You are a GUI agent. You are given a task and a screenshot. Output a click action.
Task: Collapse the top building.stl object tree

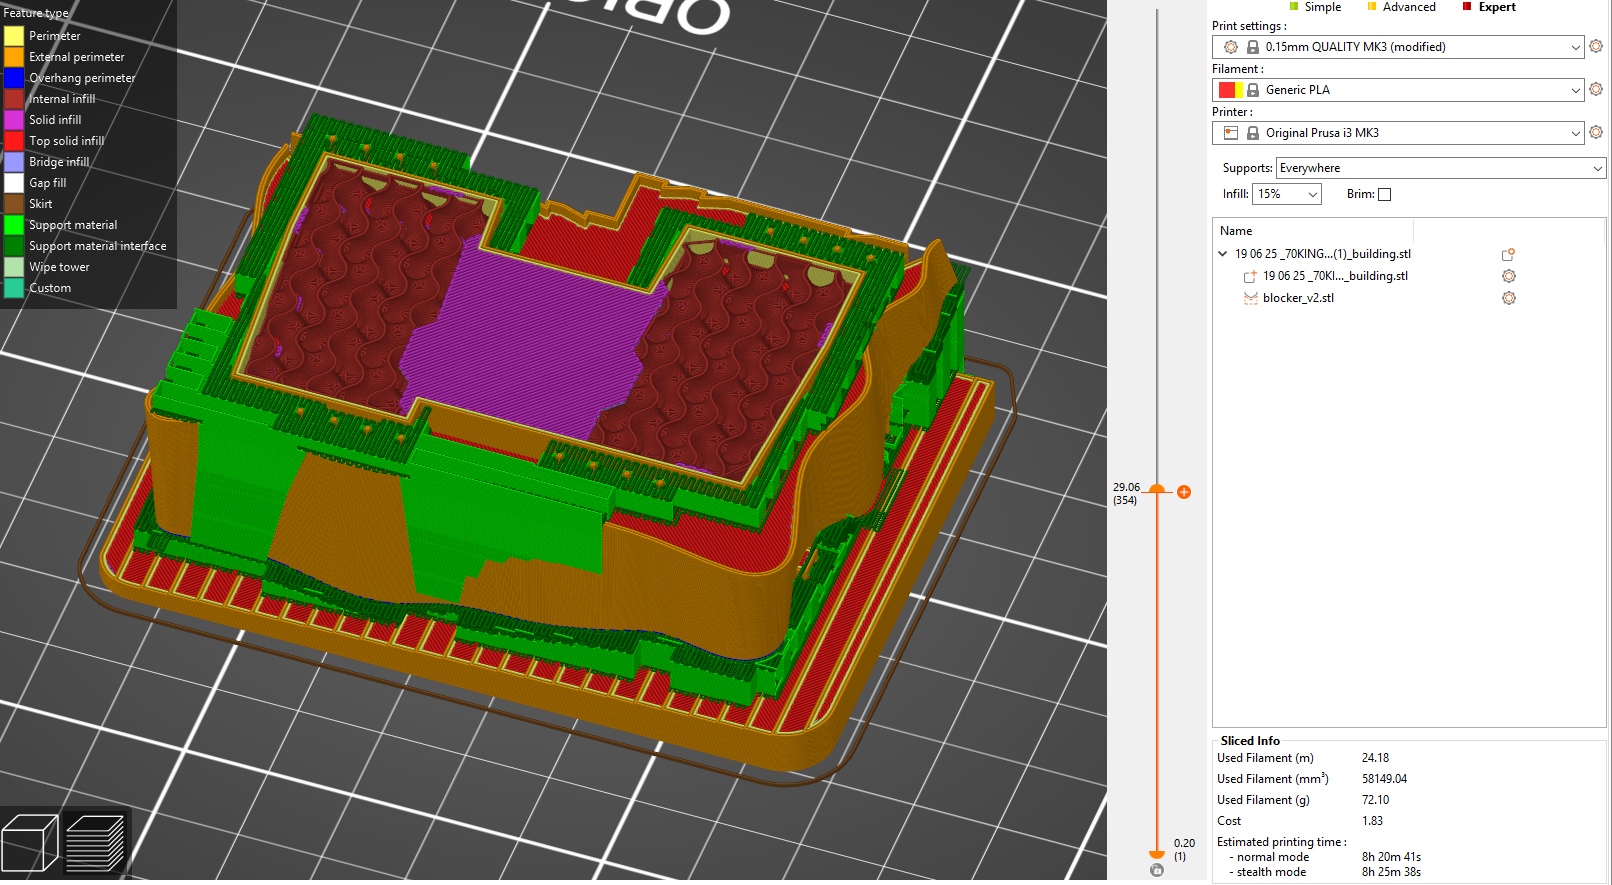coord(1222,254)
